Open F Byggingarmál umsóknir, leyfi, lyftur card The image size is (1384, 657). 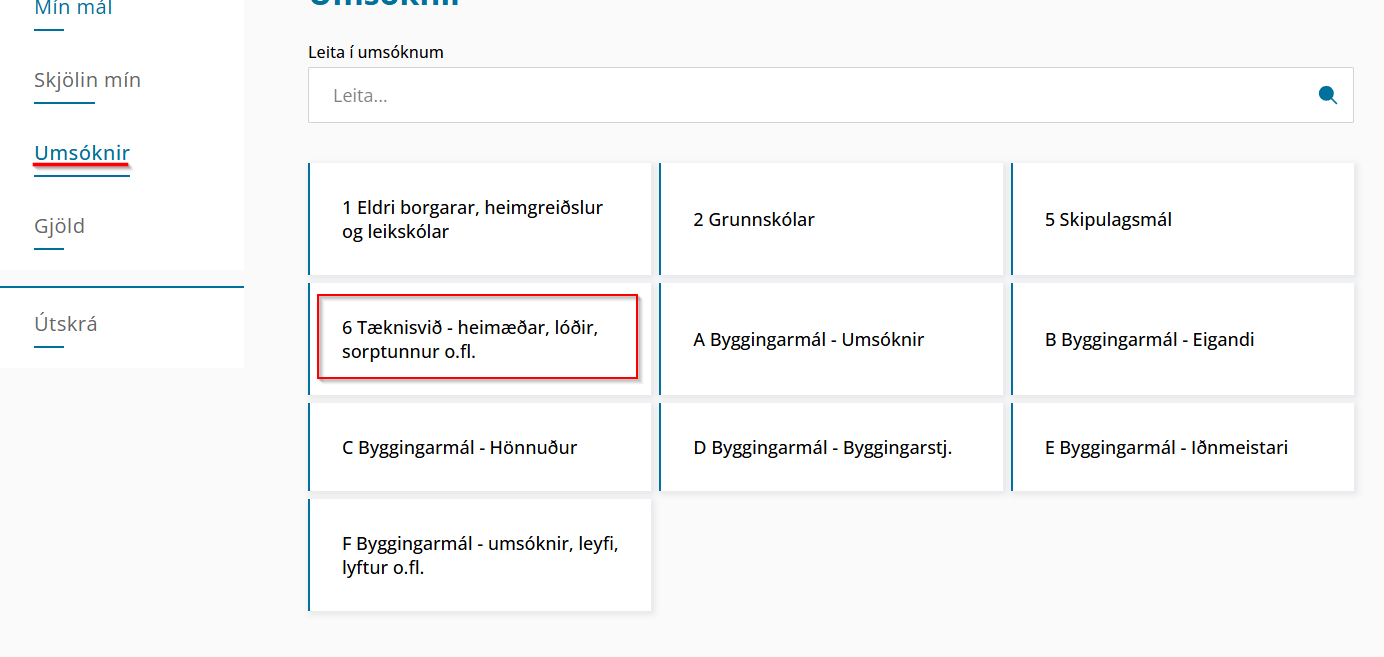(480, 556)
